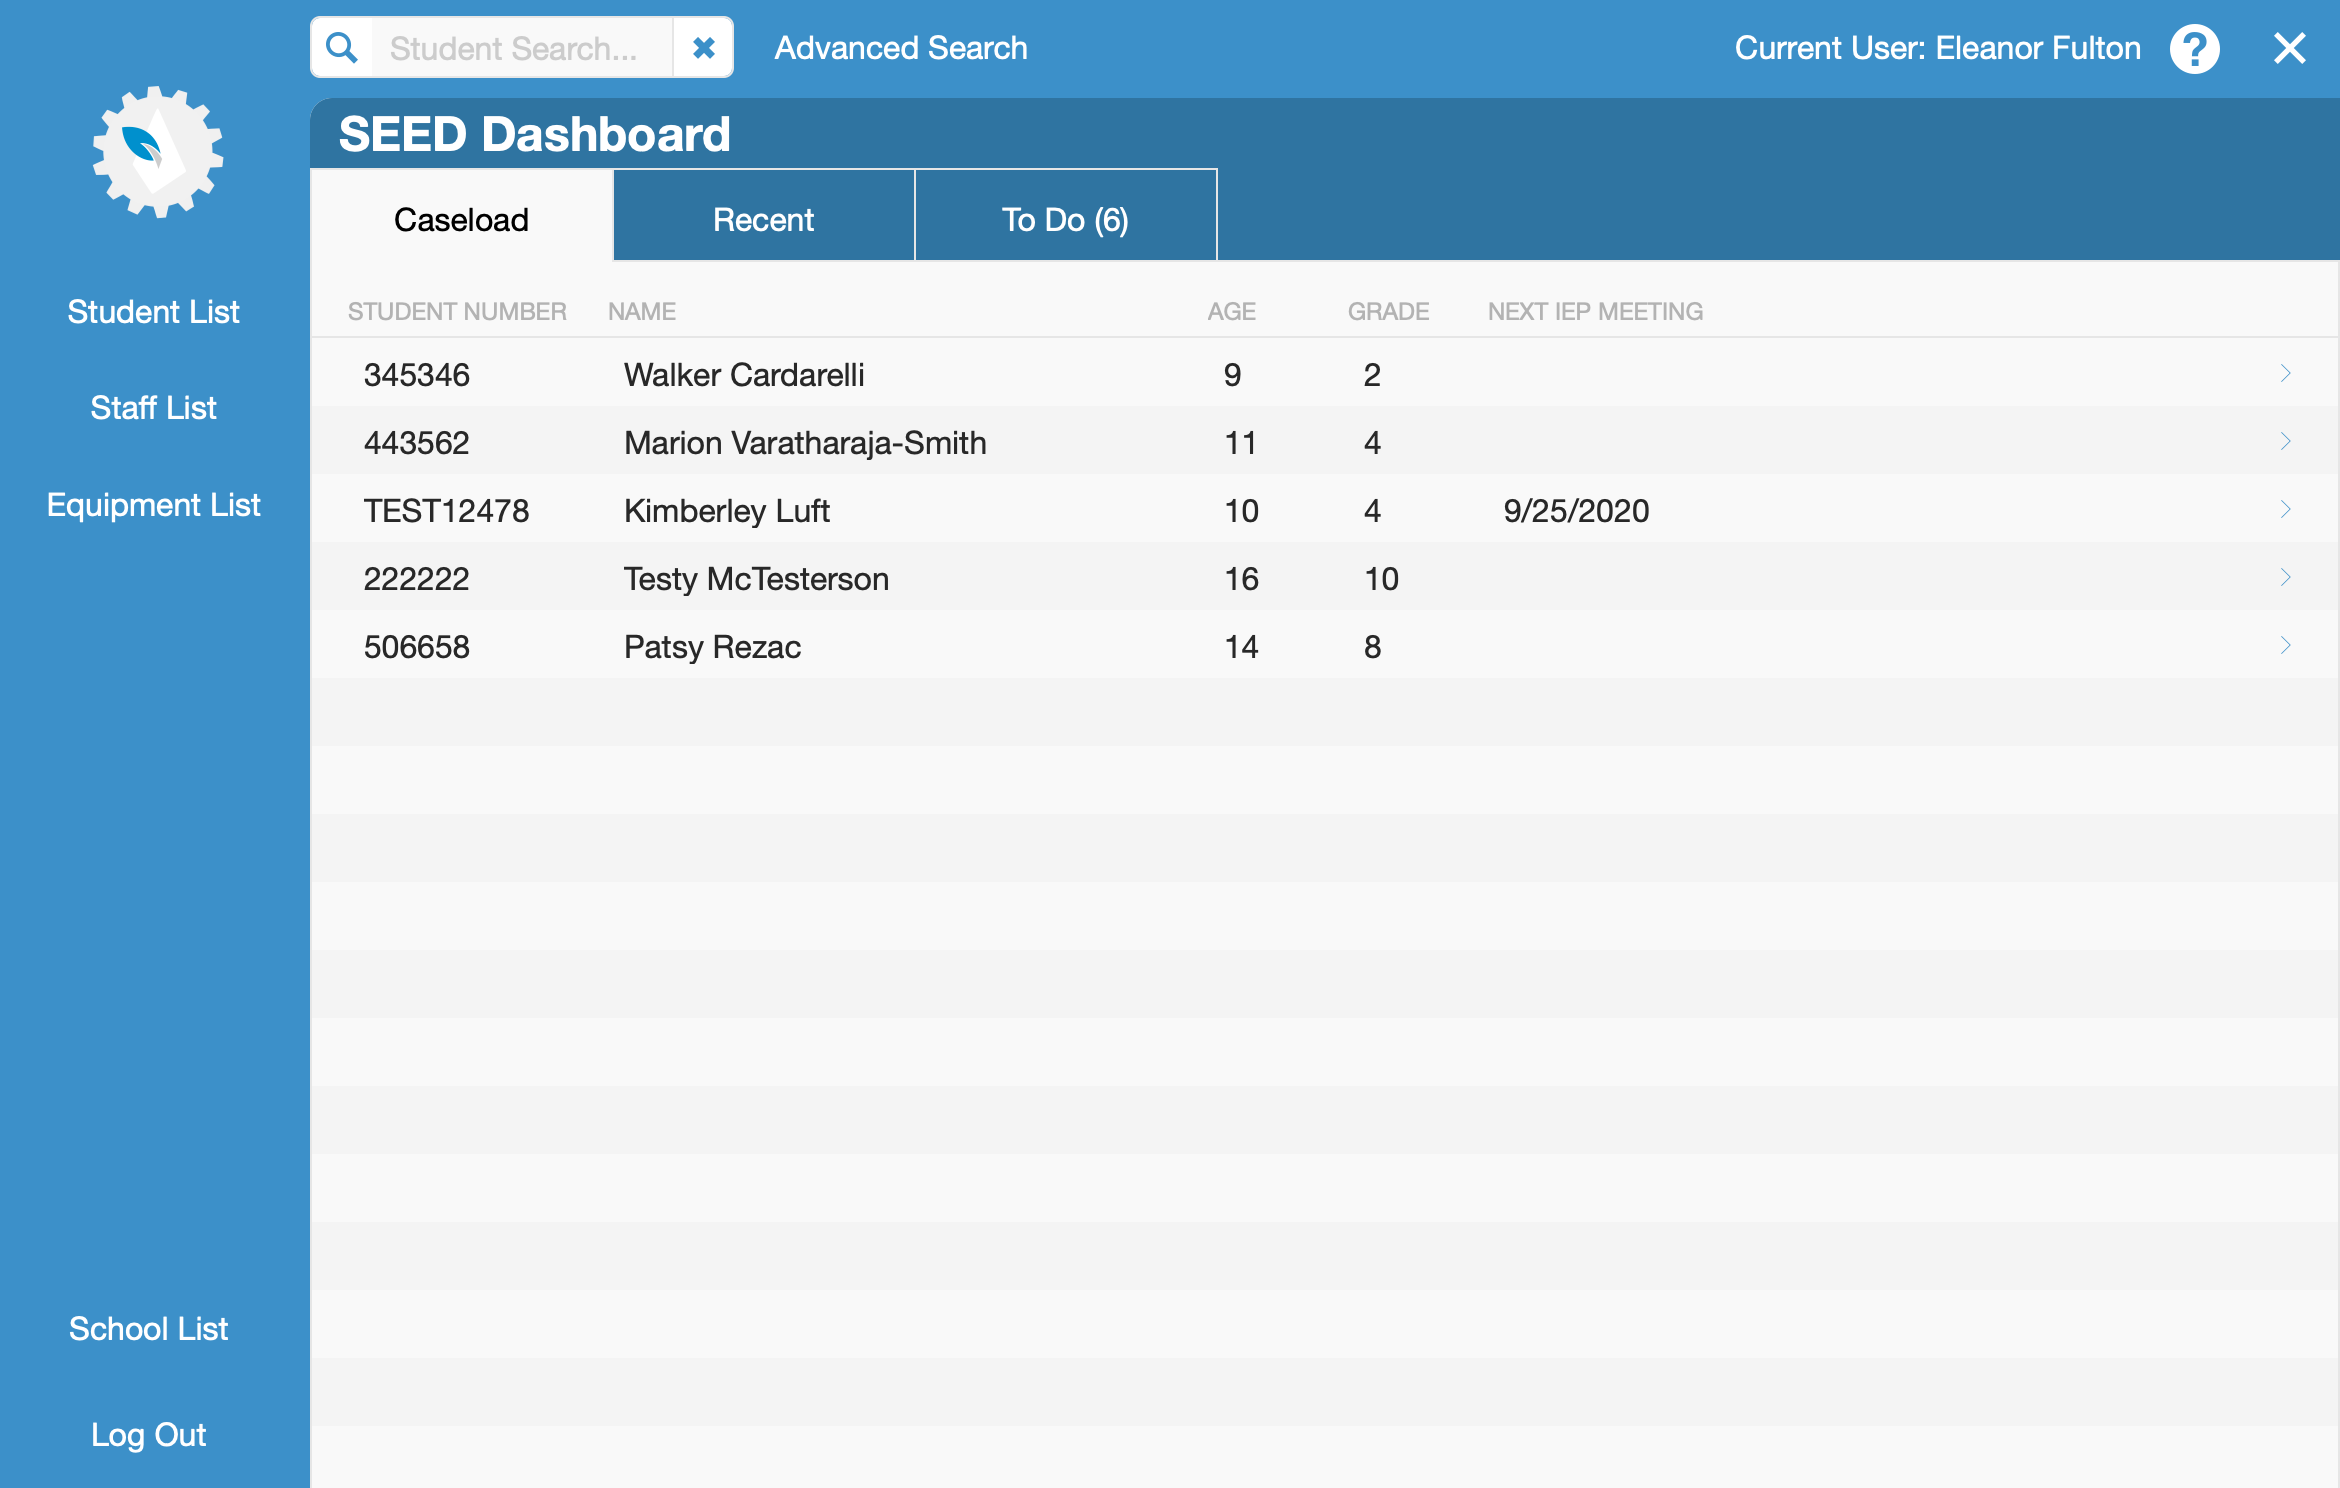This screenshot has width=2340, height=1488.
Task: Click age 16 in Testy McTesterson row
Action: pyautogui.click(x=1241, y=579)
